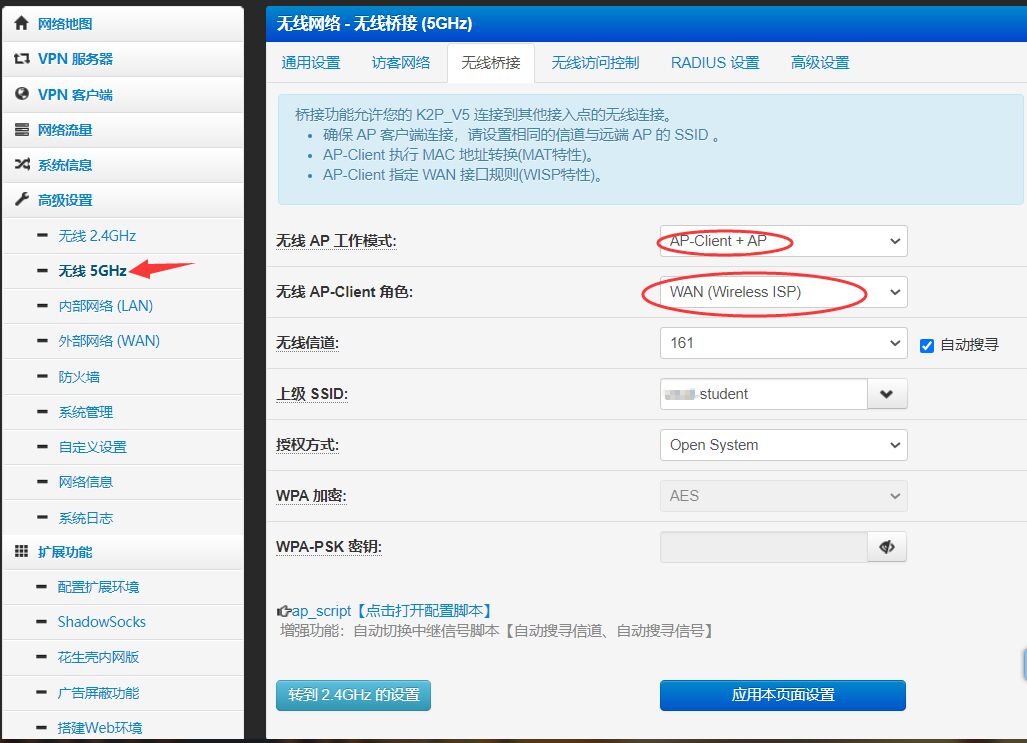The width and height of the screenshot is (1027, 743).
Task: Click the shuffle icon beside 系统信息
Action: tap(21, 165)
